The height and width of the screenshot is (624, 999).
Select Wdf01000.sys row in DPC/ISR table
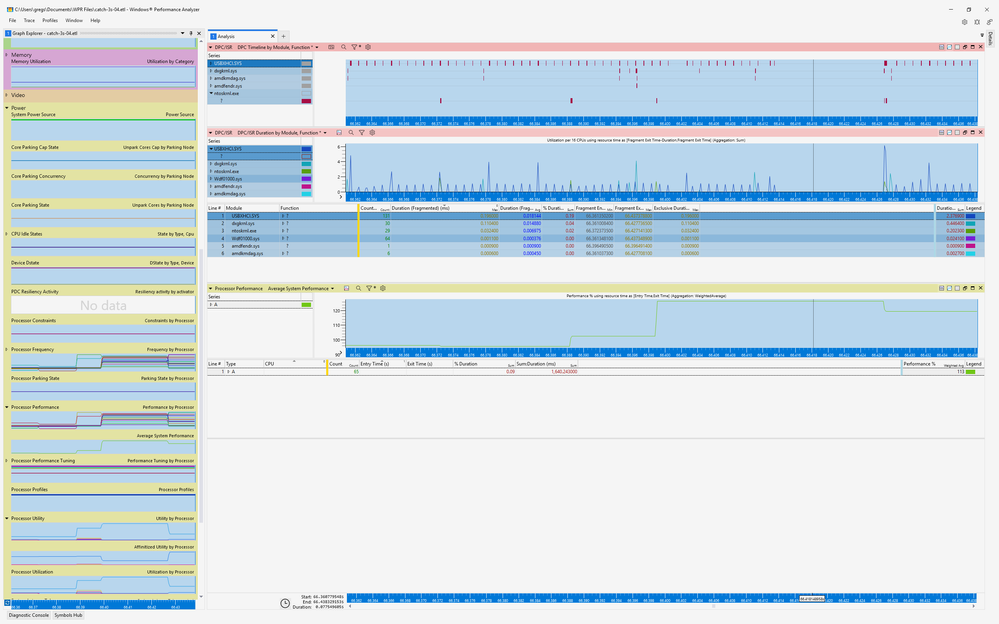pos(596,238)
